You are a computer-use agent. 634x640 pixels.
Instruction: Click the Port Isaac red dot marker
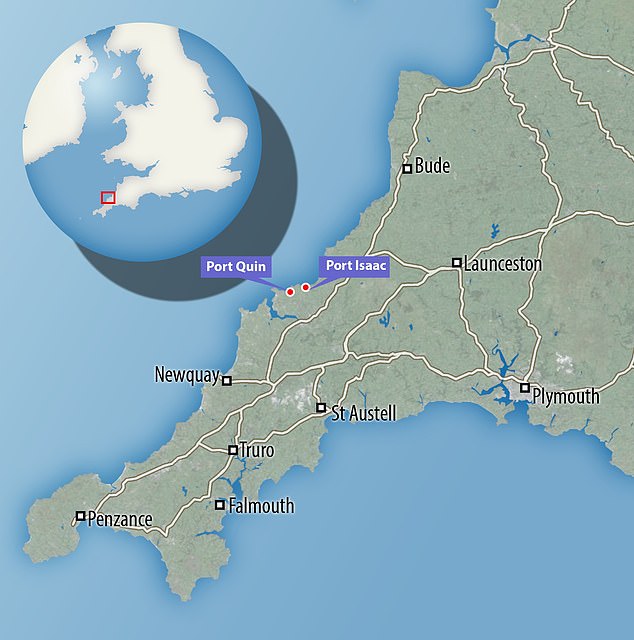pyautogui.click(x=305, y=287)
